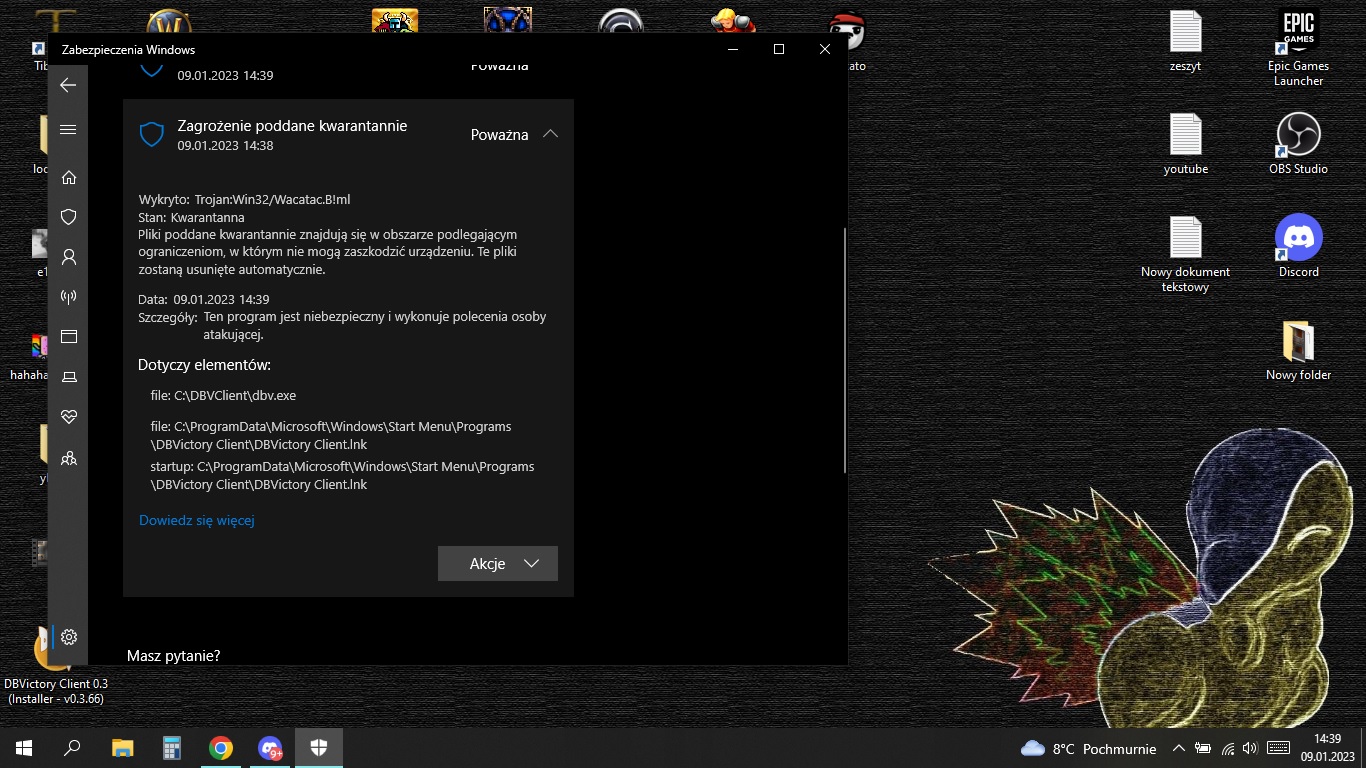Open Settings gear in sidebar

[68, 637]
